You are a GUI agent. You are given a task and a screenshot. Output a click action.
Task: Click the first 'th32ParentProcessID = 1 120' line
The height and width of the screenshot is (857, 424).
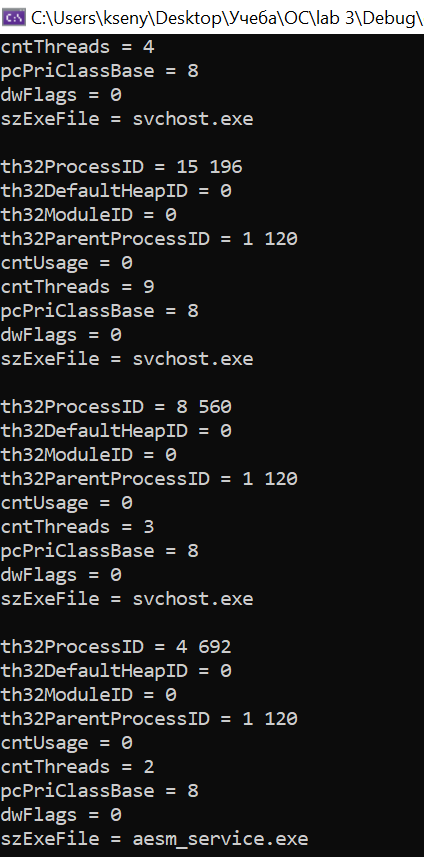point(149,239)
